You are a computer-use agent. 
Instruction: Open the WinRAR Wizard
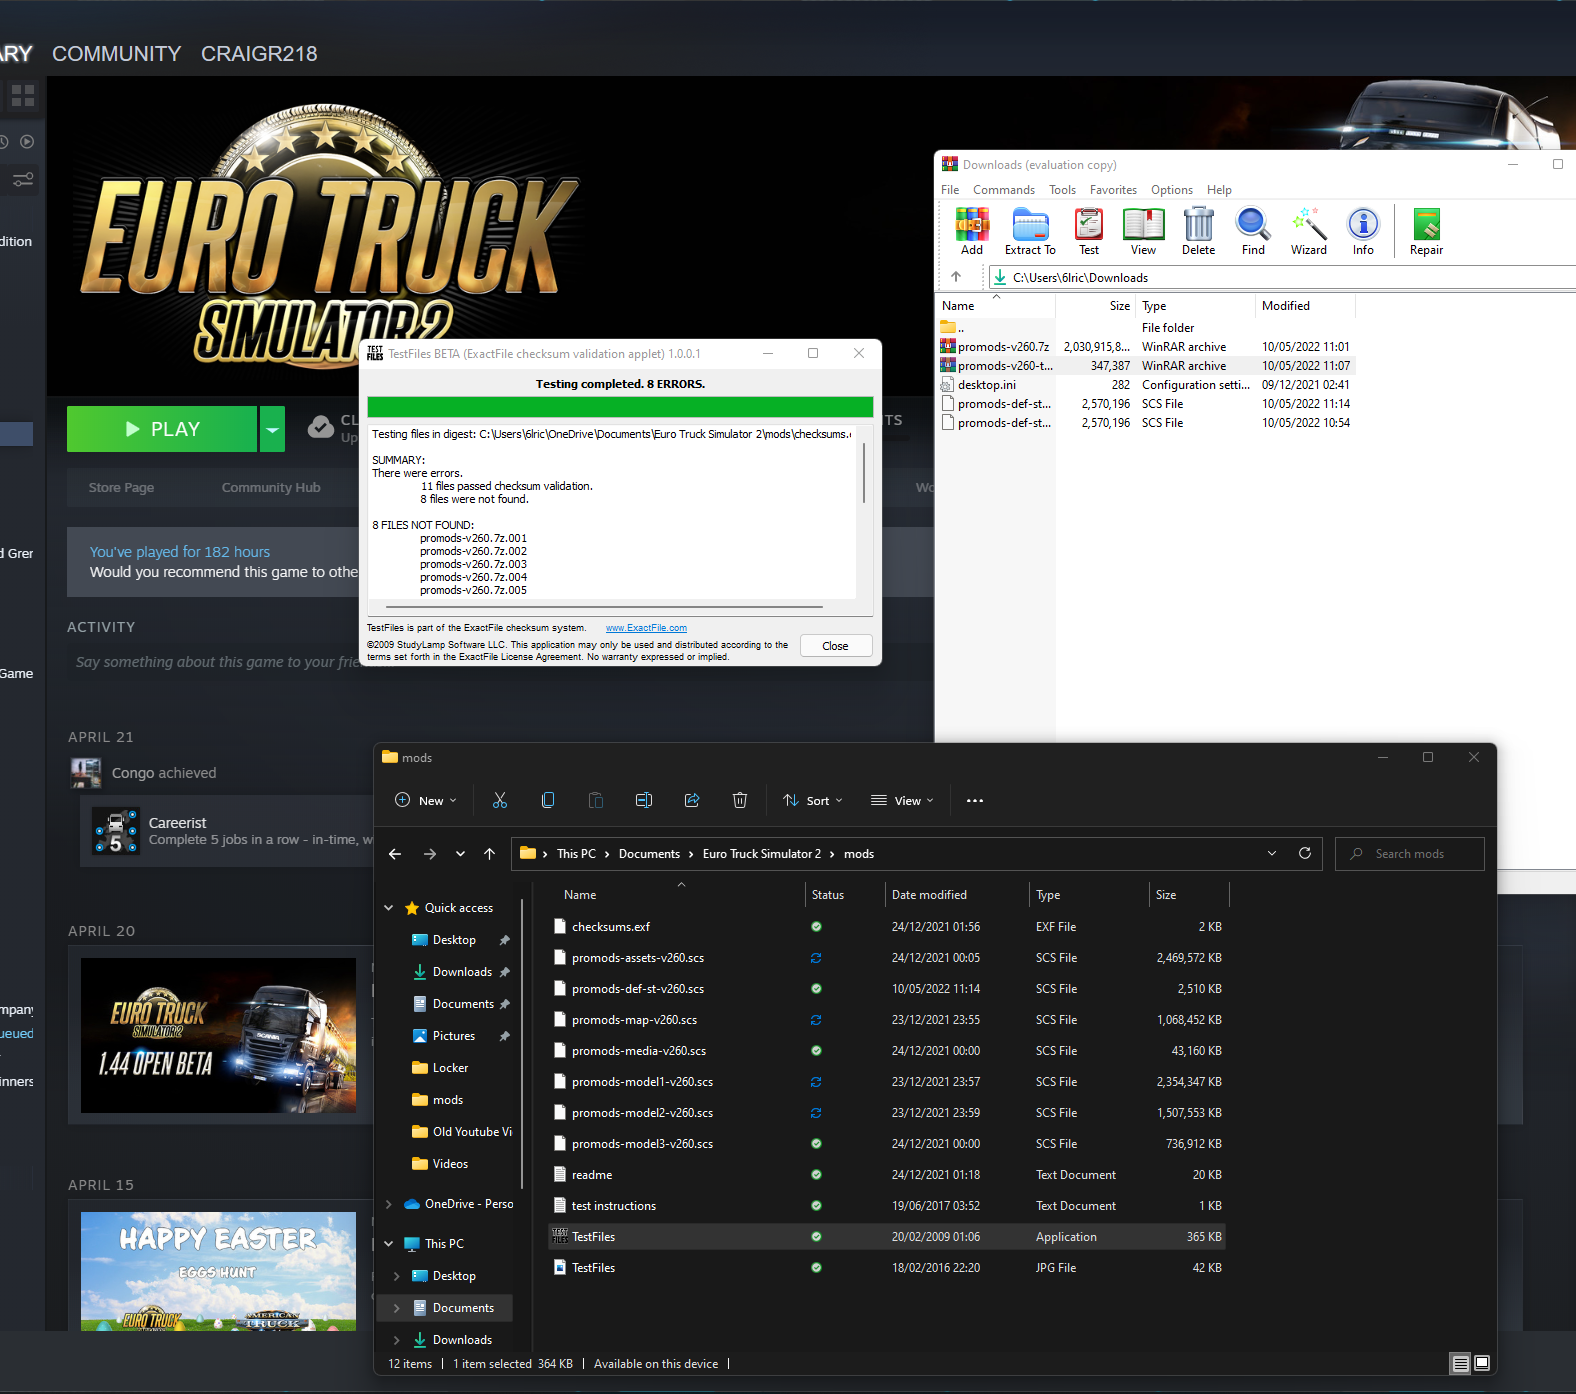[1308, 232]
